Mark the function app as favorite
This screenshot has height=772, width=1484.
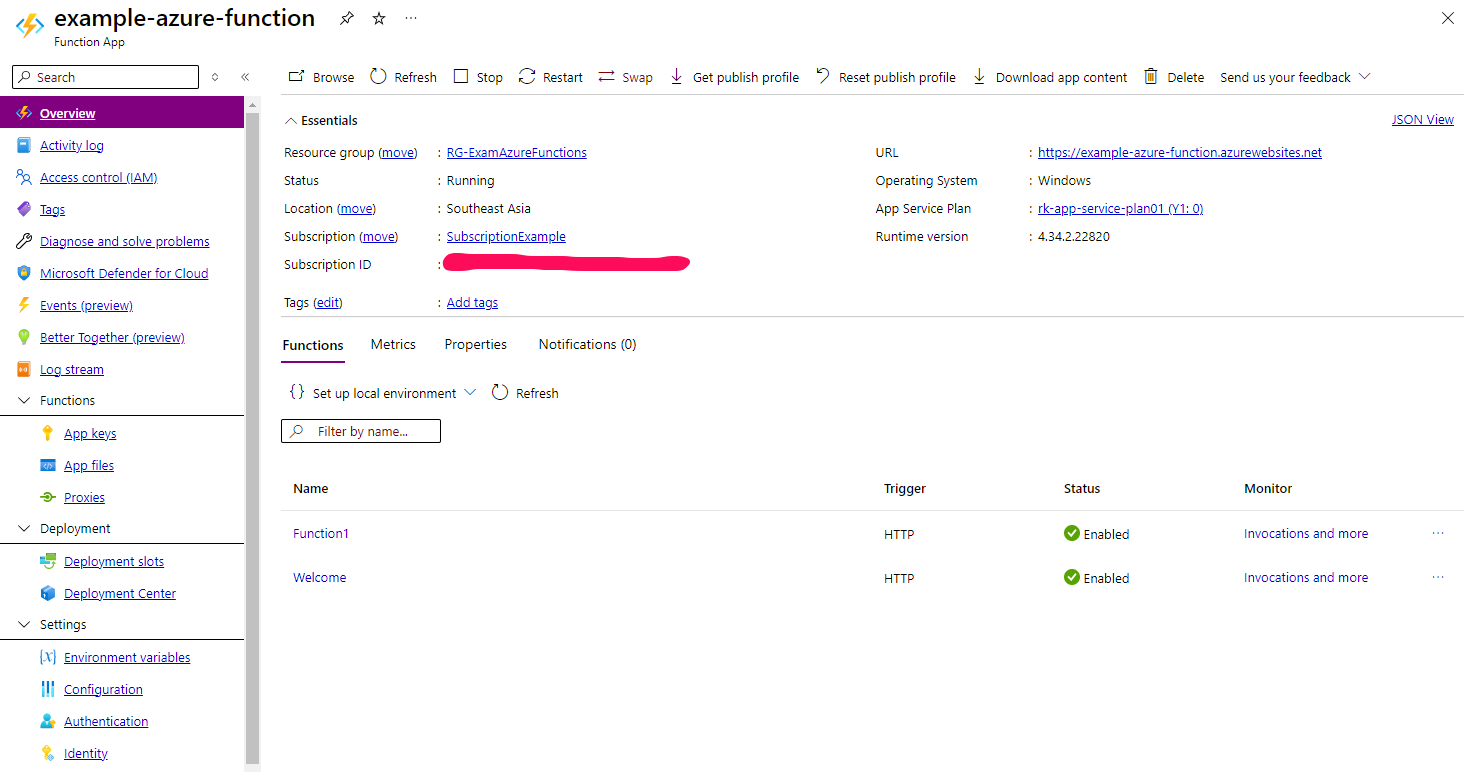pos(379,18)
